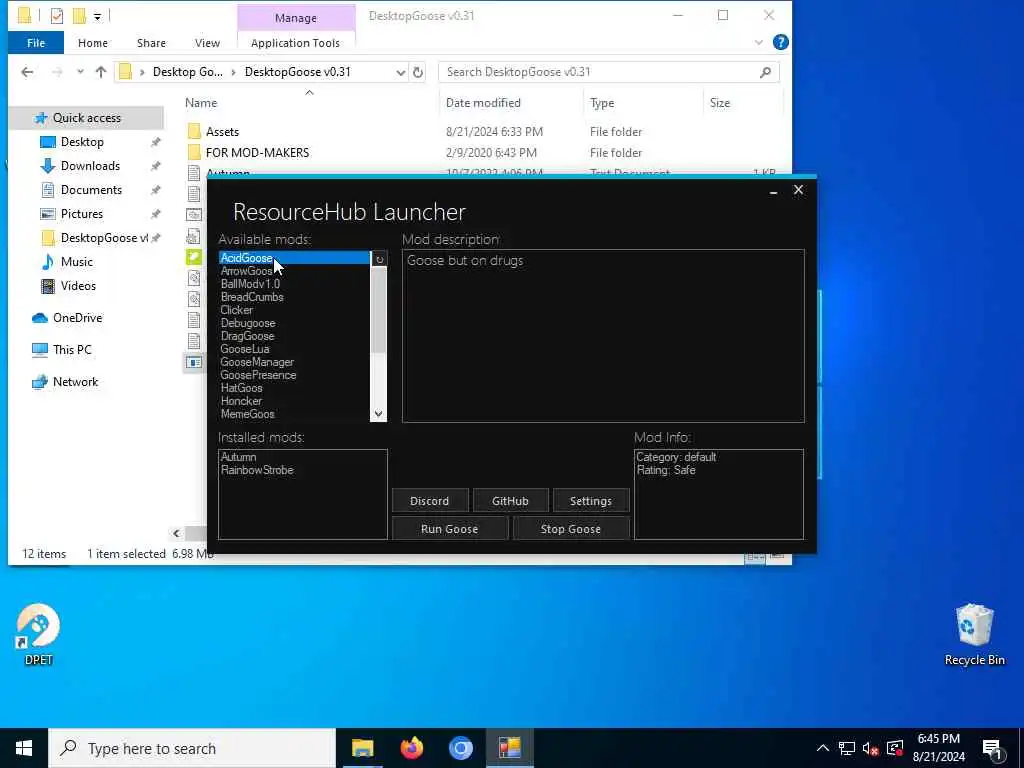Open Pictures in navigation pane
Viewport: 1024px width, 768px height.
pyautogui.click(x=81, y=214)
